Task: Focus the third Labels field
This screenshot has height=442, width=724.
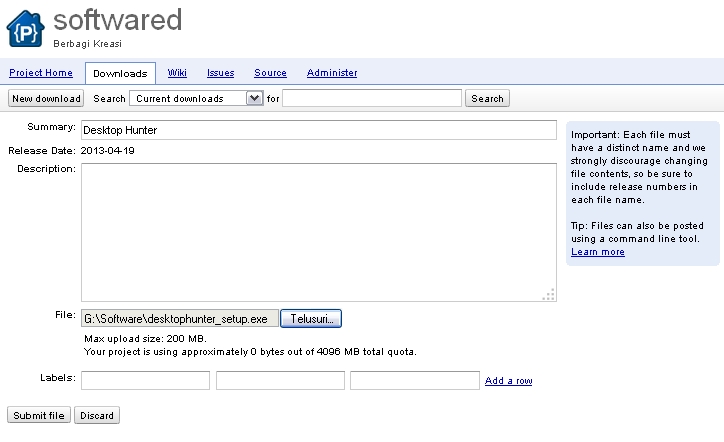Action: tap(415, 381)
